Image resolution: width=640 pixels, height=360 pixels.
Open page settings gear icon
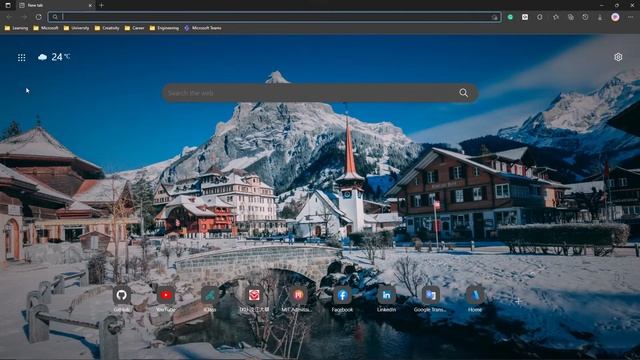coord(618,57)
